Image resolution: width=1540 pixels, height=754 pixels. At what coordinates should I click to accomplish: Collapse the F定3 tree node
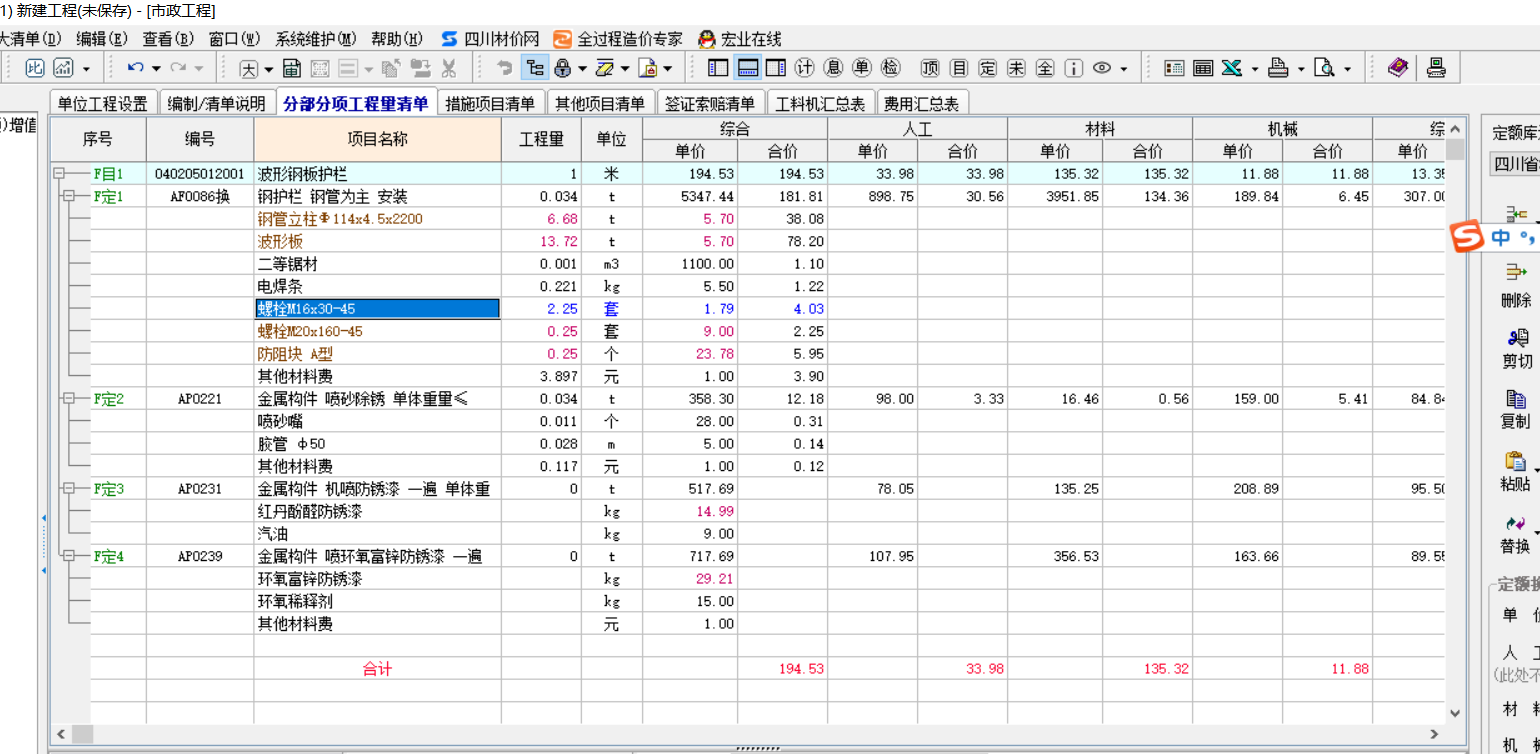[x=69, y=489]
